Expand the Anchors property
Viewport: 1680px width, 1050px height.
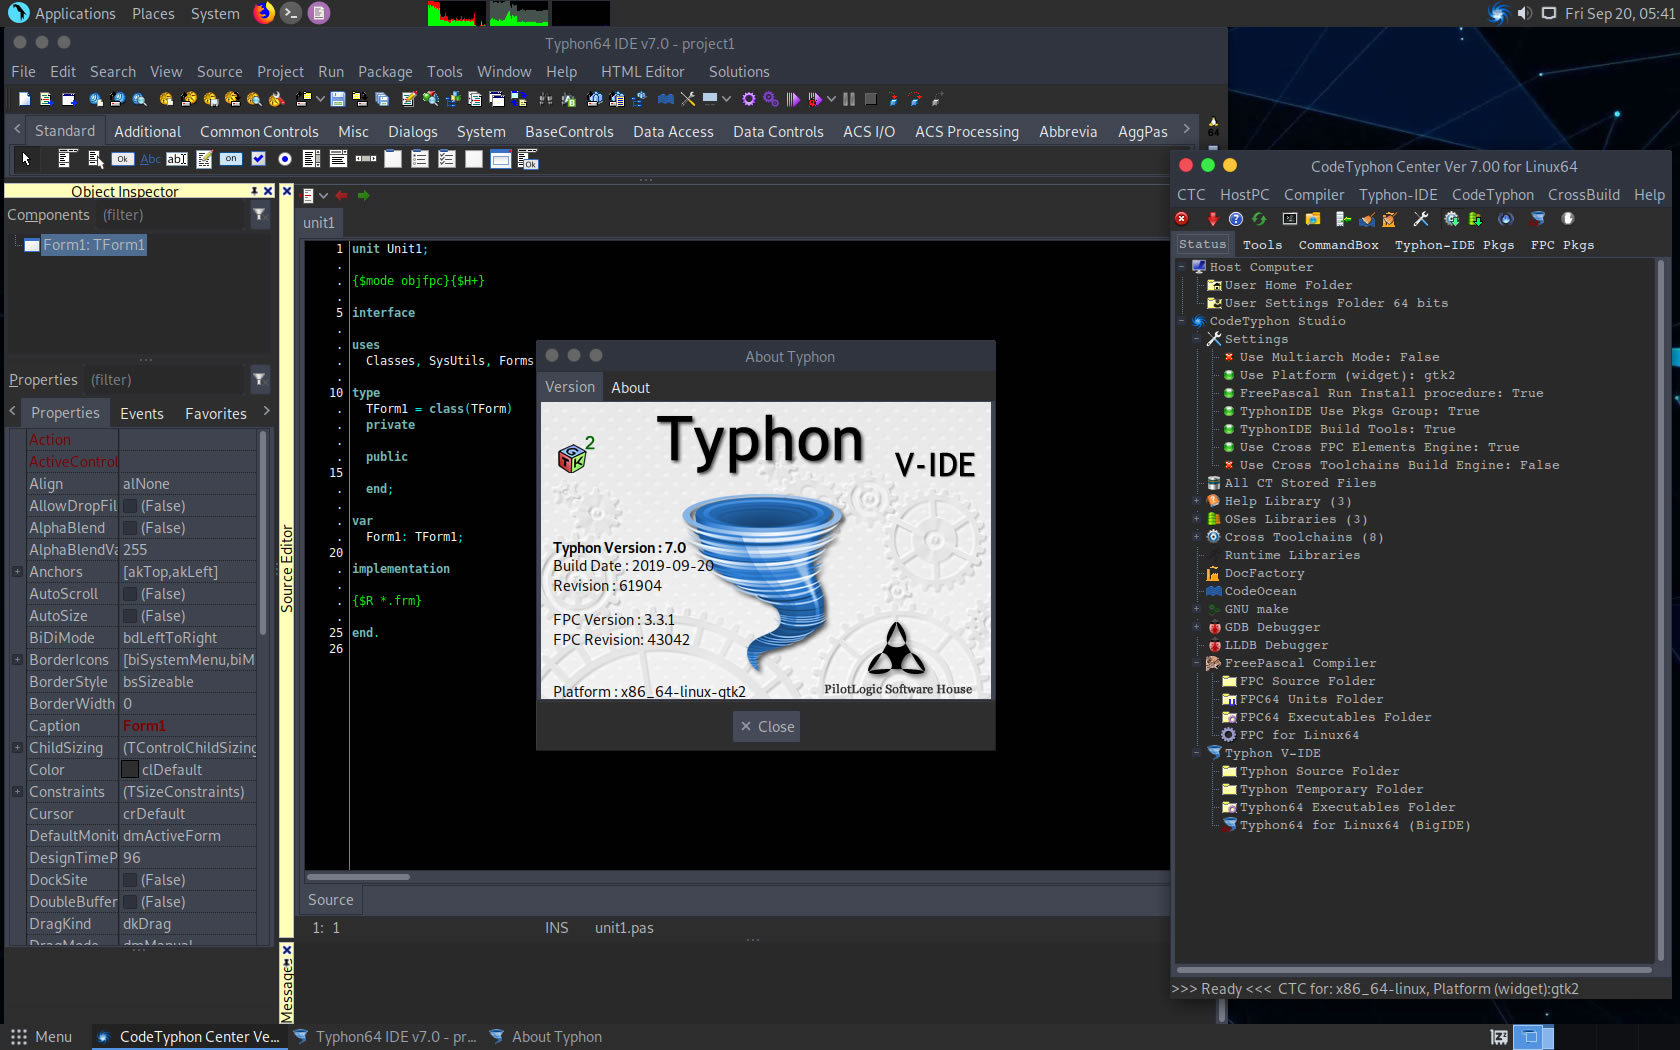tap(17, 572)
